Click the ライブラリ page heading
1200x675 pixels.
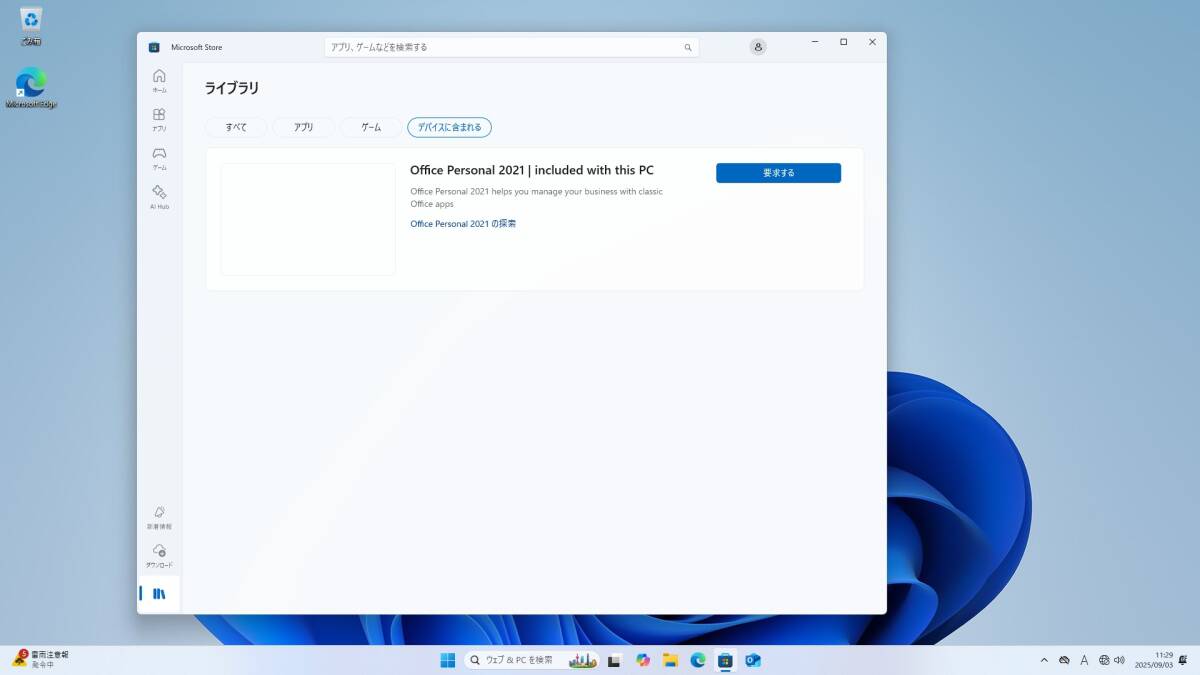point(232,88)
